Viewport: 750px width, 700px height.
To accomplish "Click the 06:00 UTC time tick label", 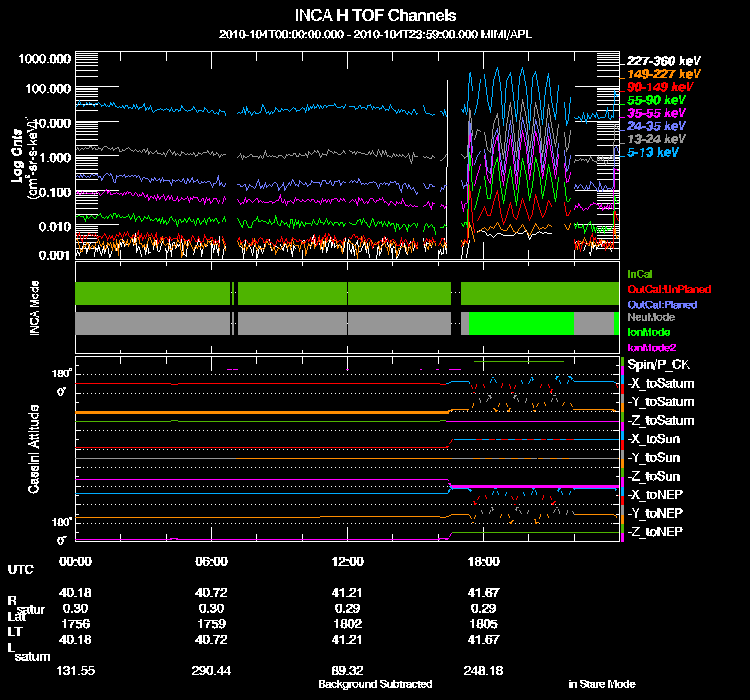I will tap(212, 562).
